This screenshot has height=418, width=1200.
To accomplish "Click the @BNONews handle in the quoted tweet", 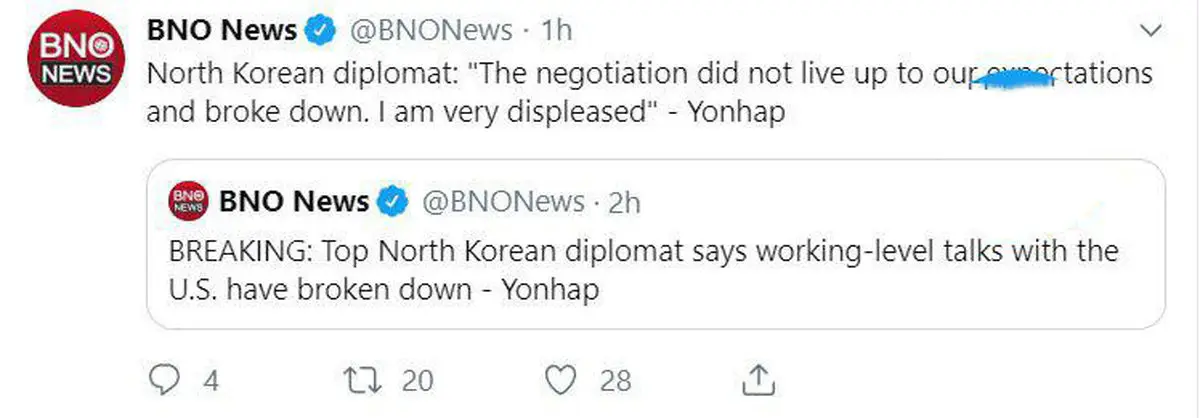I will coord(503,202).
